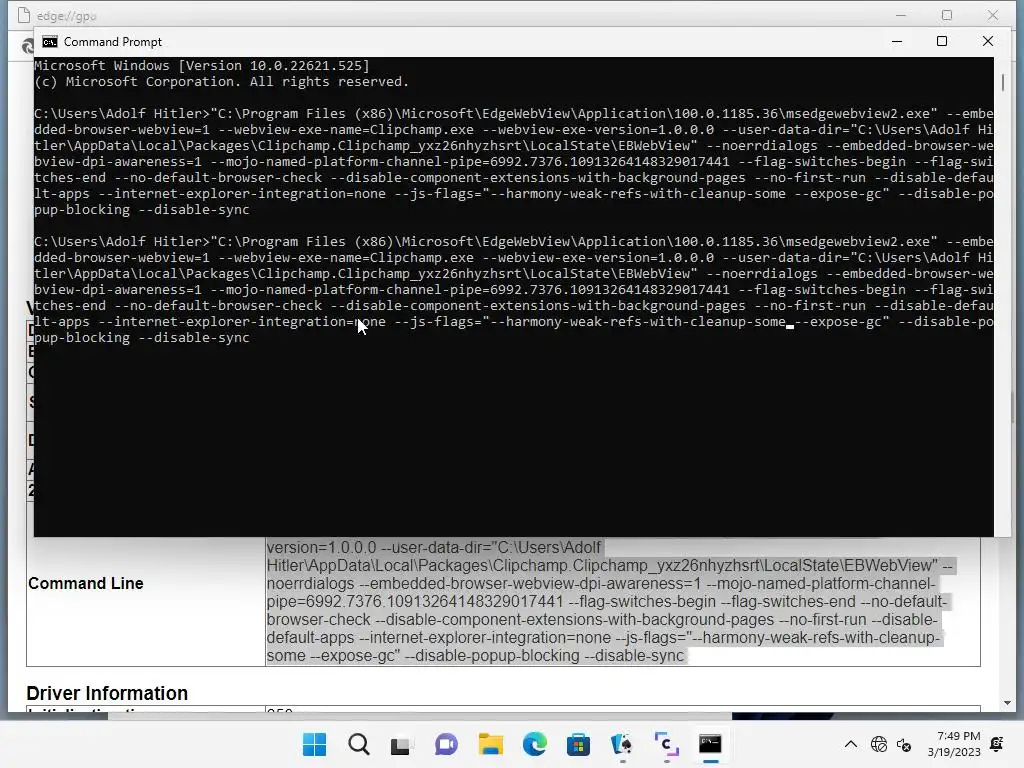
Task: Click the highlighted command line value text
Action: pos(610,601)
